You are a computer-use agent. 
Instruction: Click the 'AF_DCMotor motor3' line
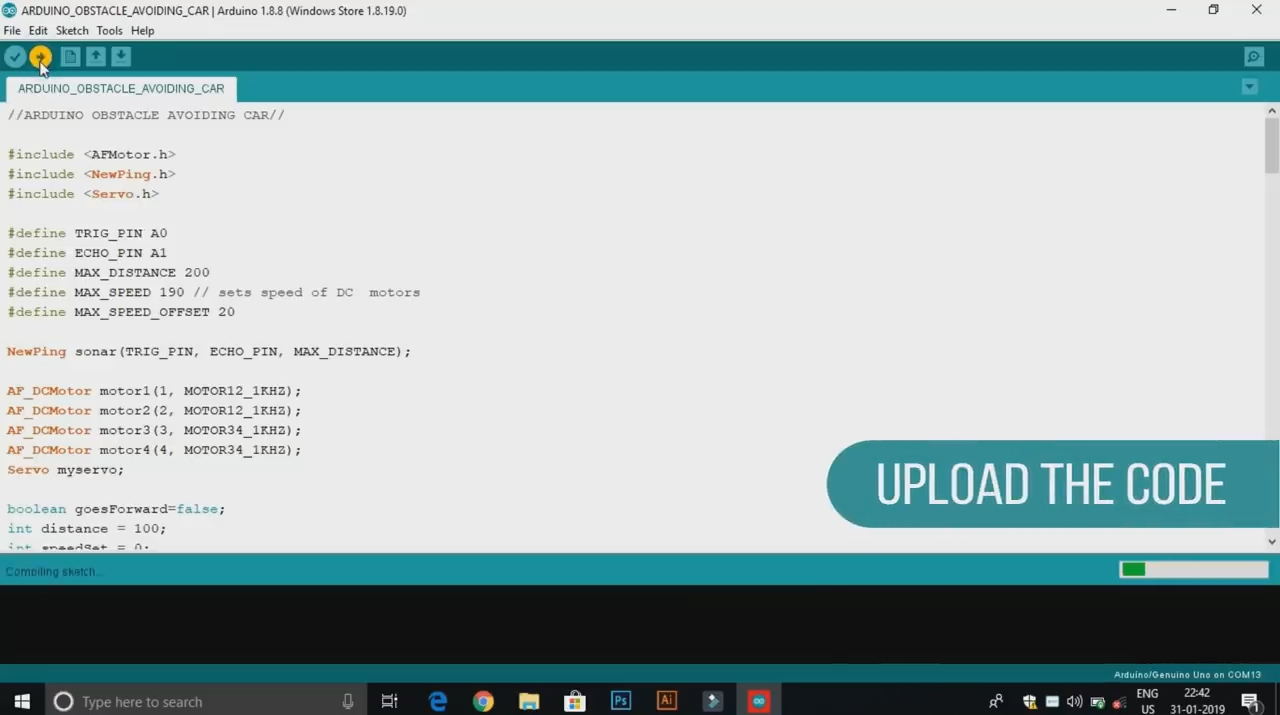pyautogui.click(x=154, y=430)
